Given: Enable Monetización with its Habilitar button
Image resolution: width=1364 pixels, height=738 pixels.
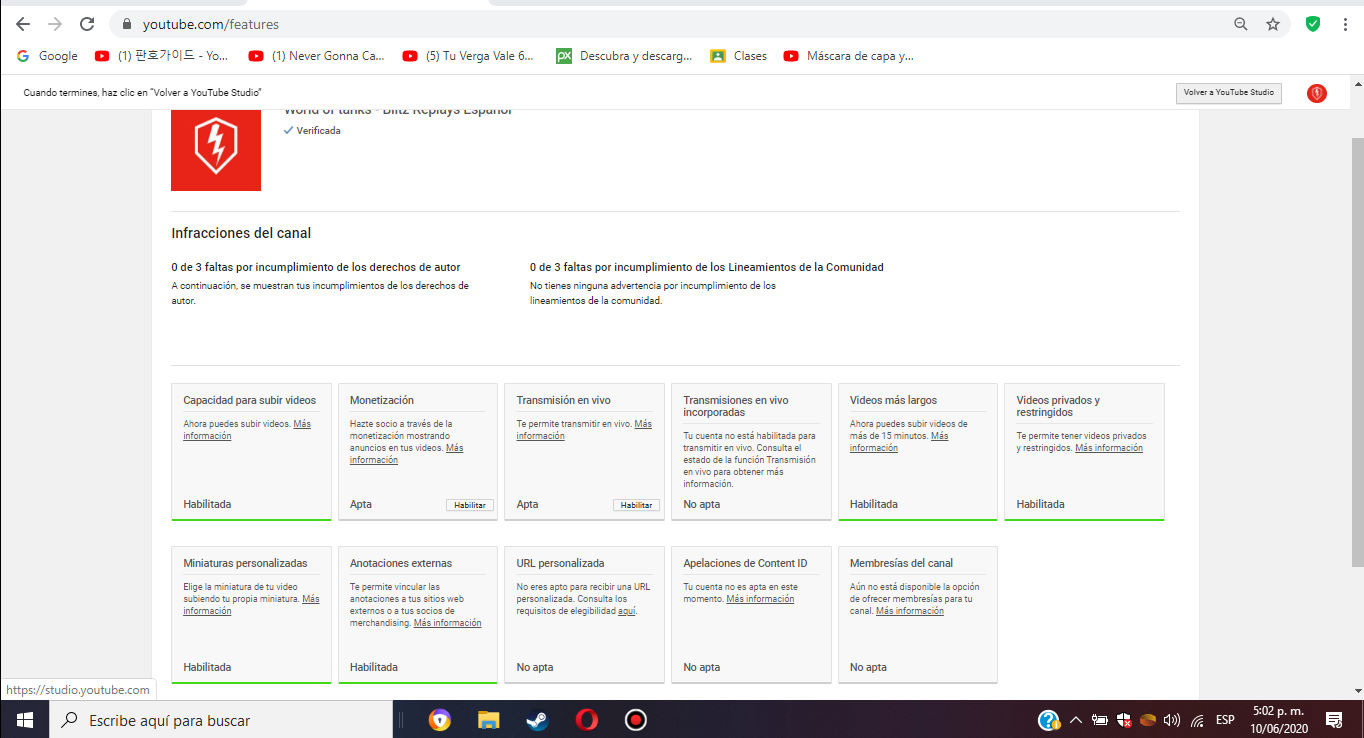Looking at the screenshot, I should pos(470,505).
